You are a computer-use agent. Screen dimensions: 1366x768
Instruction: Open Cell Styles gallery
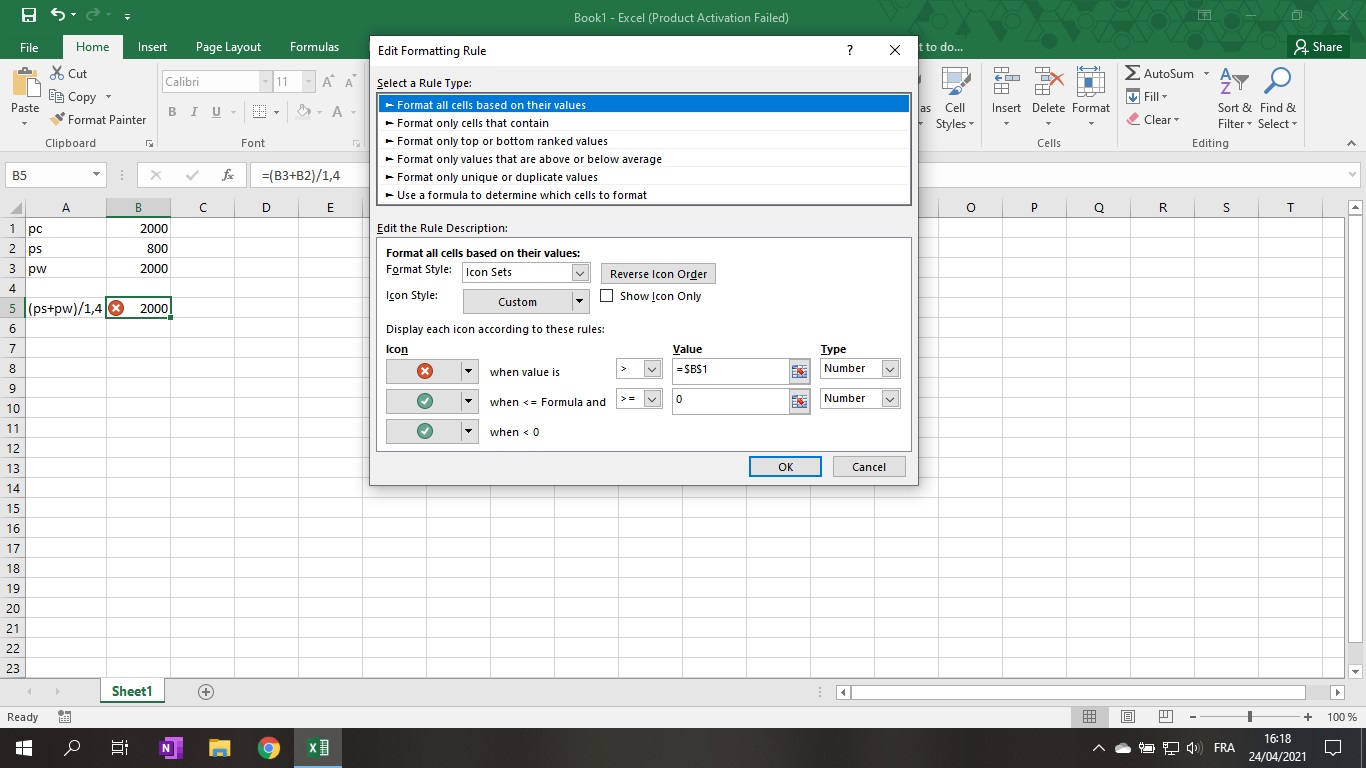954,99
